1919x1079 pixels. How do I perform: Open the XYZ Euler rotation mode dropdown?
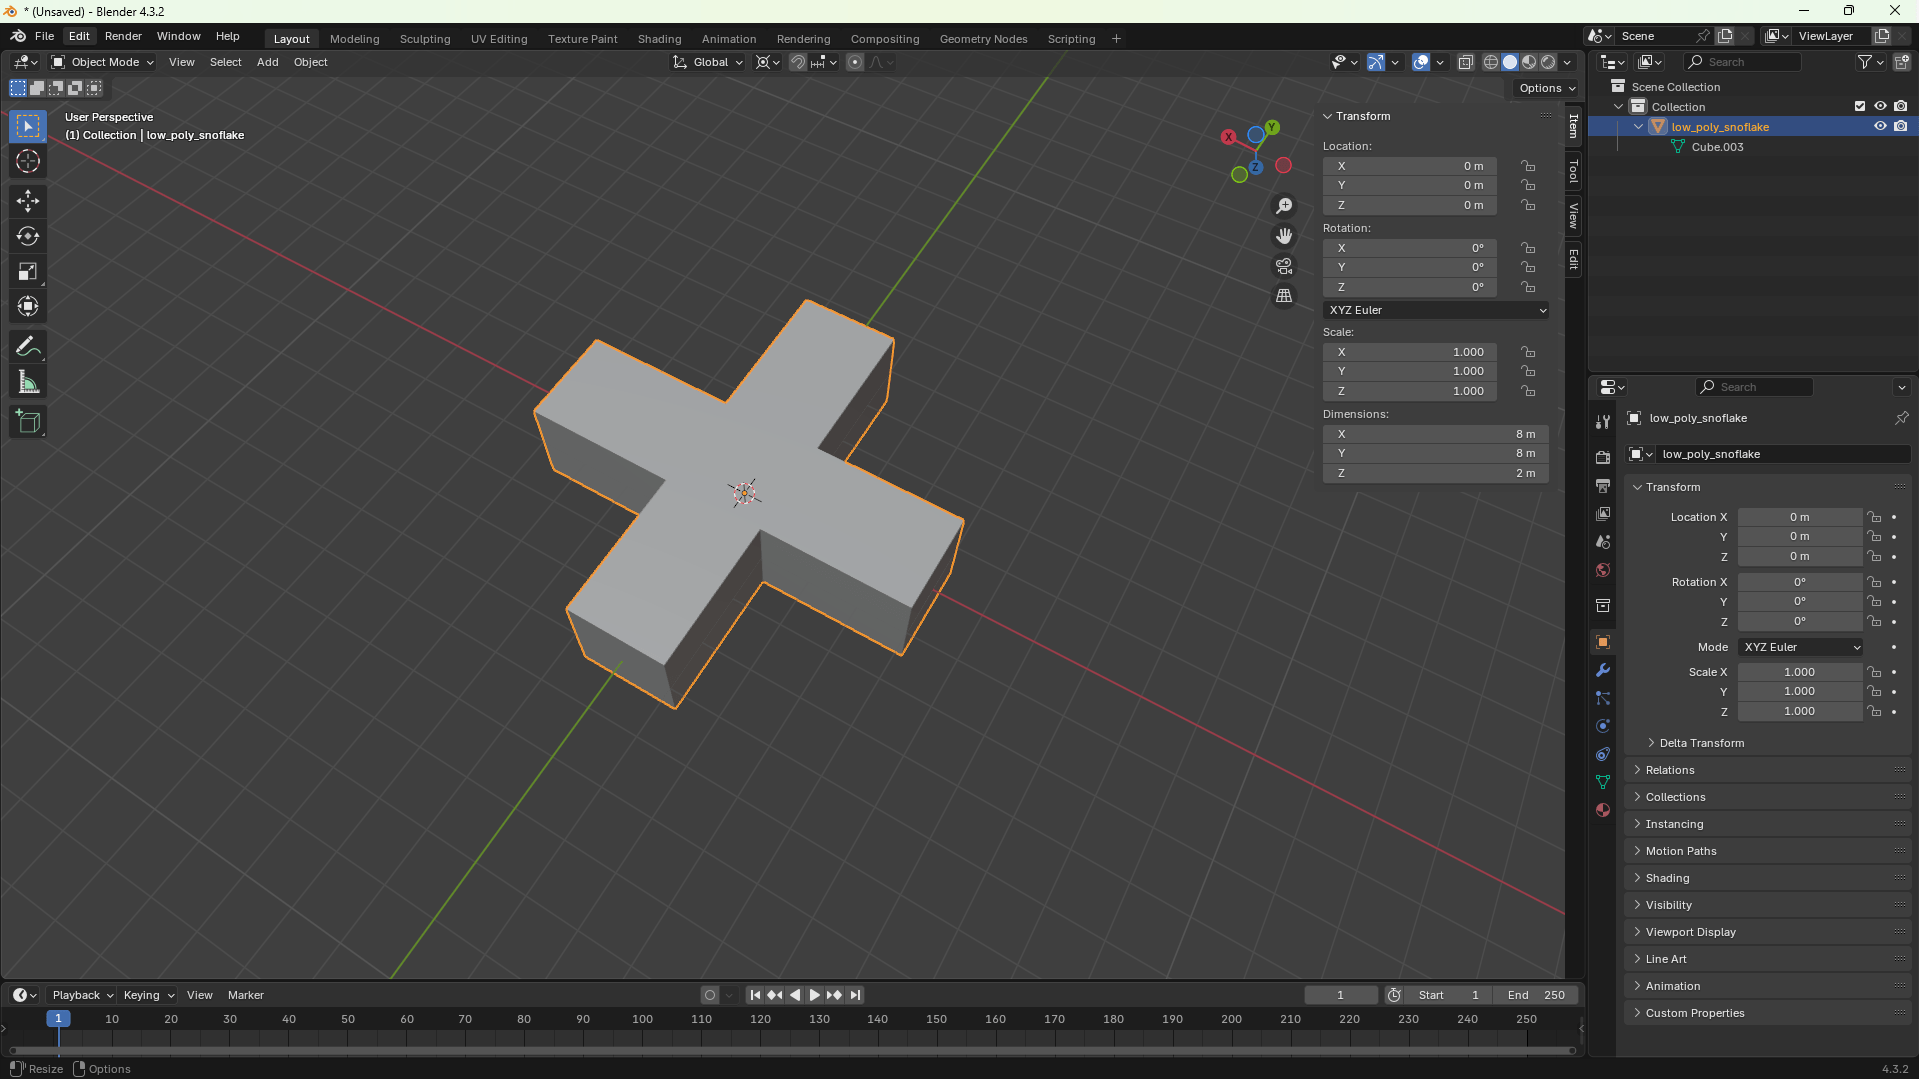[x=1436, y=310]
